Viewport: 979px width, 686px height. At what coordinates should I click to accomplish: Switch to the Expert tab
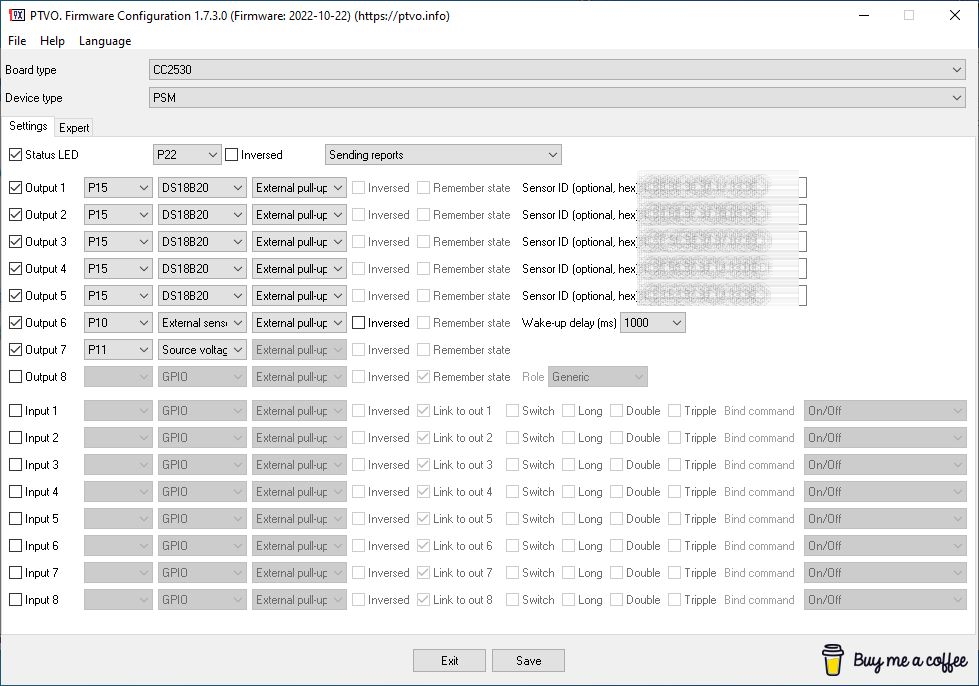coord(74,127)
